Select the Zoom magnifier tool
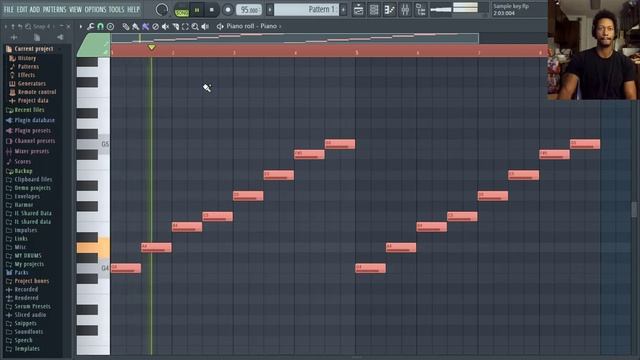This screenshot has width=640, height=360. pos(195,27)
